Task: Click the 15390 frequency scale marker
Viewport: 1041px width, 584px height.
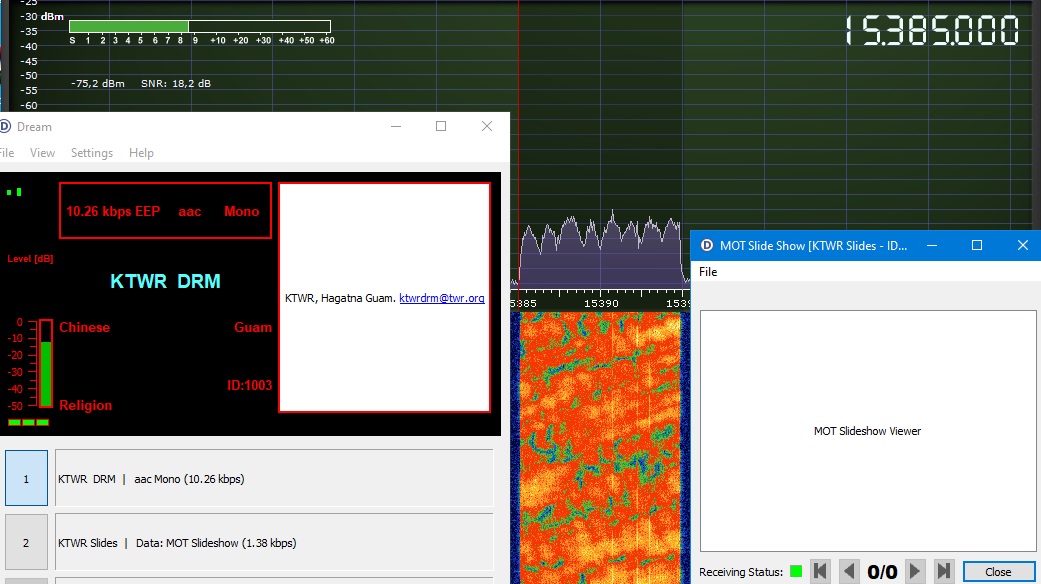Action: click(x=601, y=303)
